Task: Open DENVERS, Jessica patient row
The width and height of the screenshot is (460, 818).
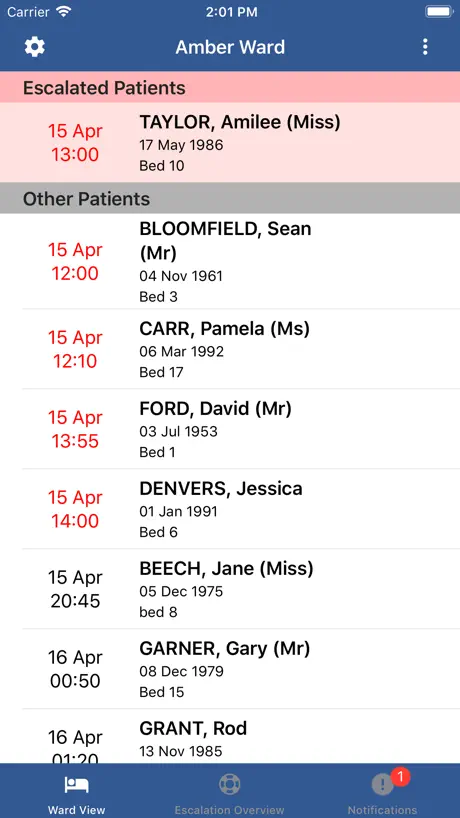Action: pos(230,509)
